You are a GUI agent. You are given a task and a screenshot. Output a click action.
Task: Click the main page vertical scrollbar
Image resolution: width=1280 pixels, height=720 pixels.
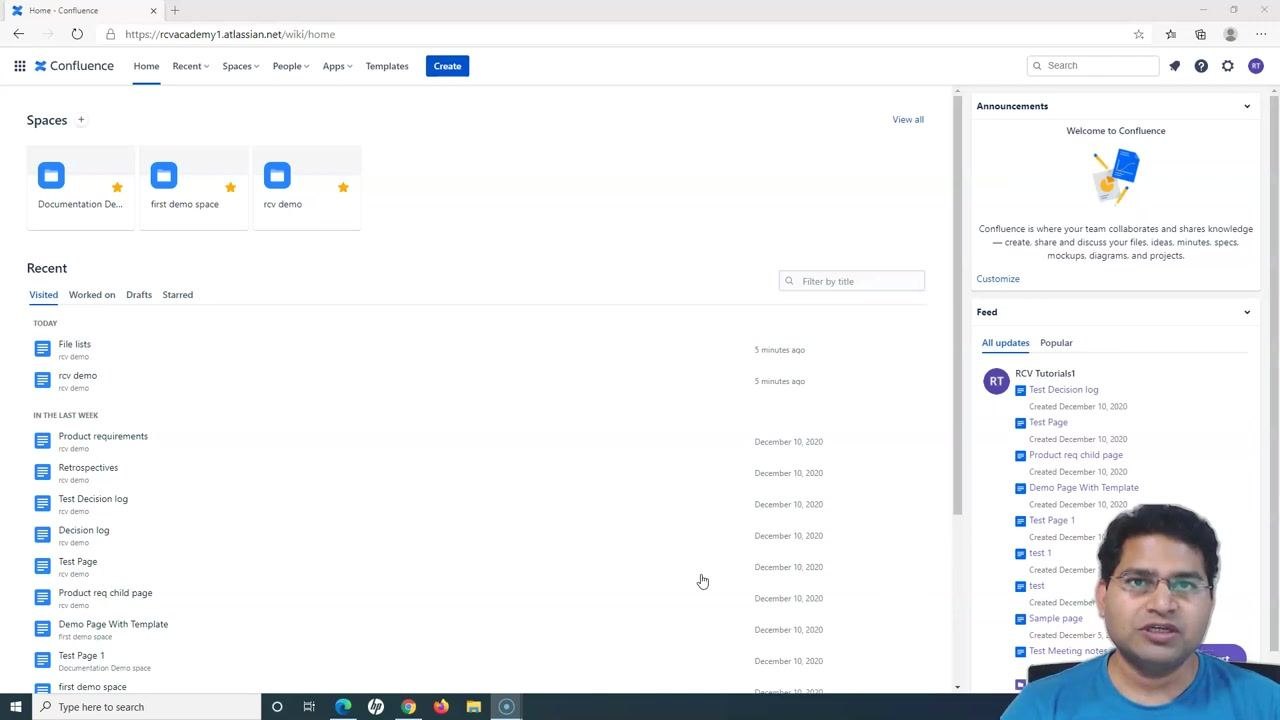(958, 304)
